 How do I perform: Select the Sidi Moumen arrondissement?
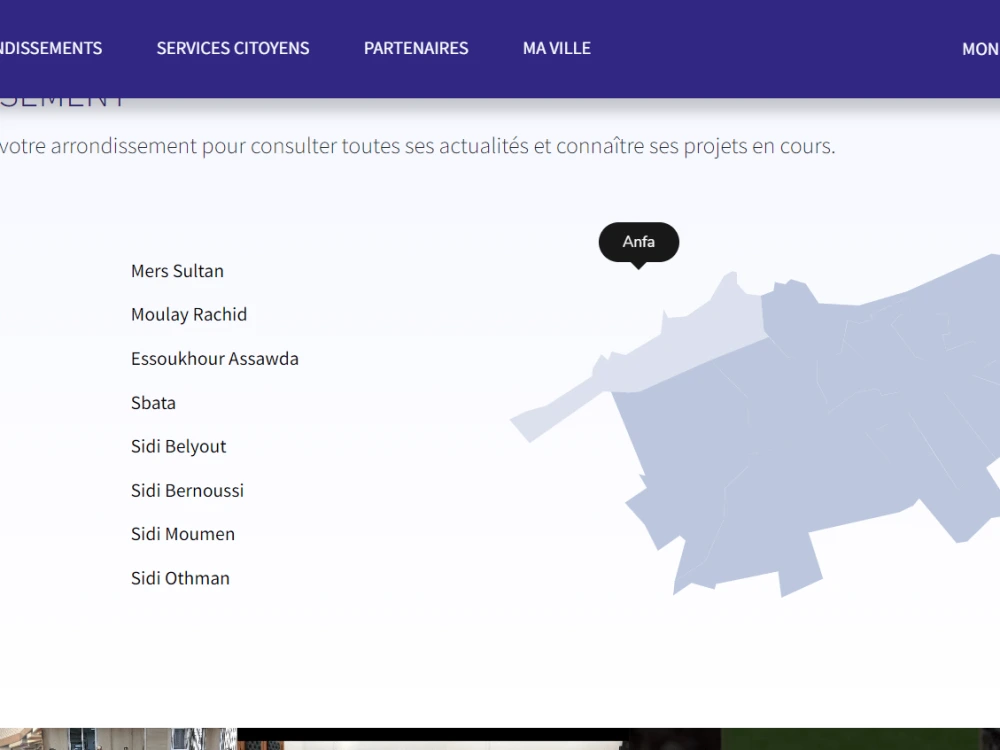click(183, 534)
